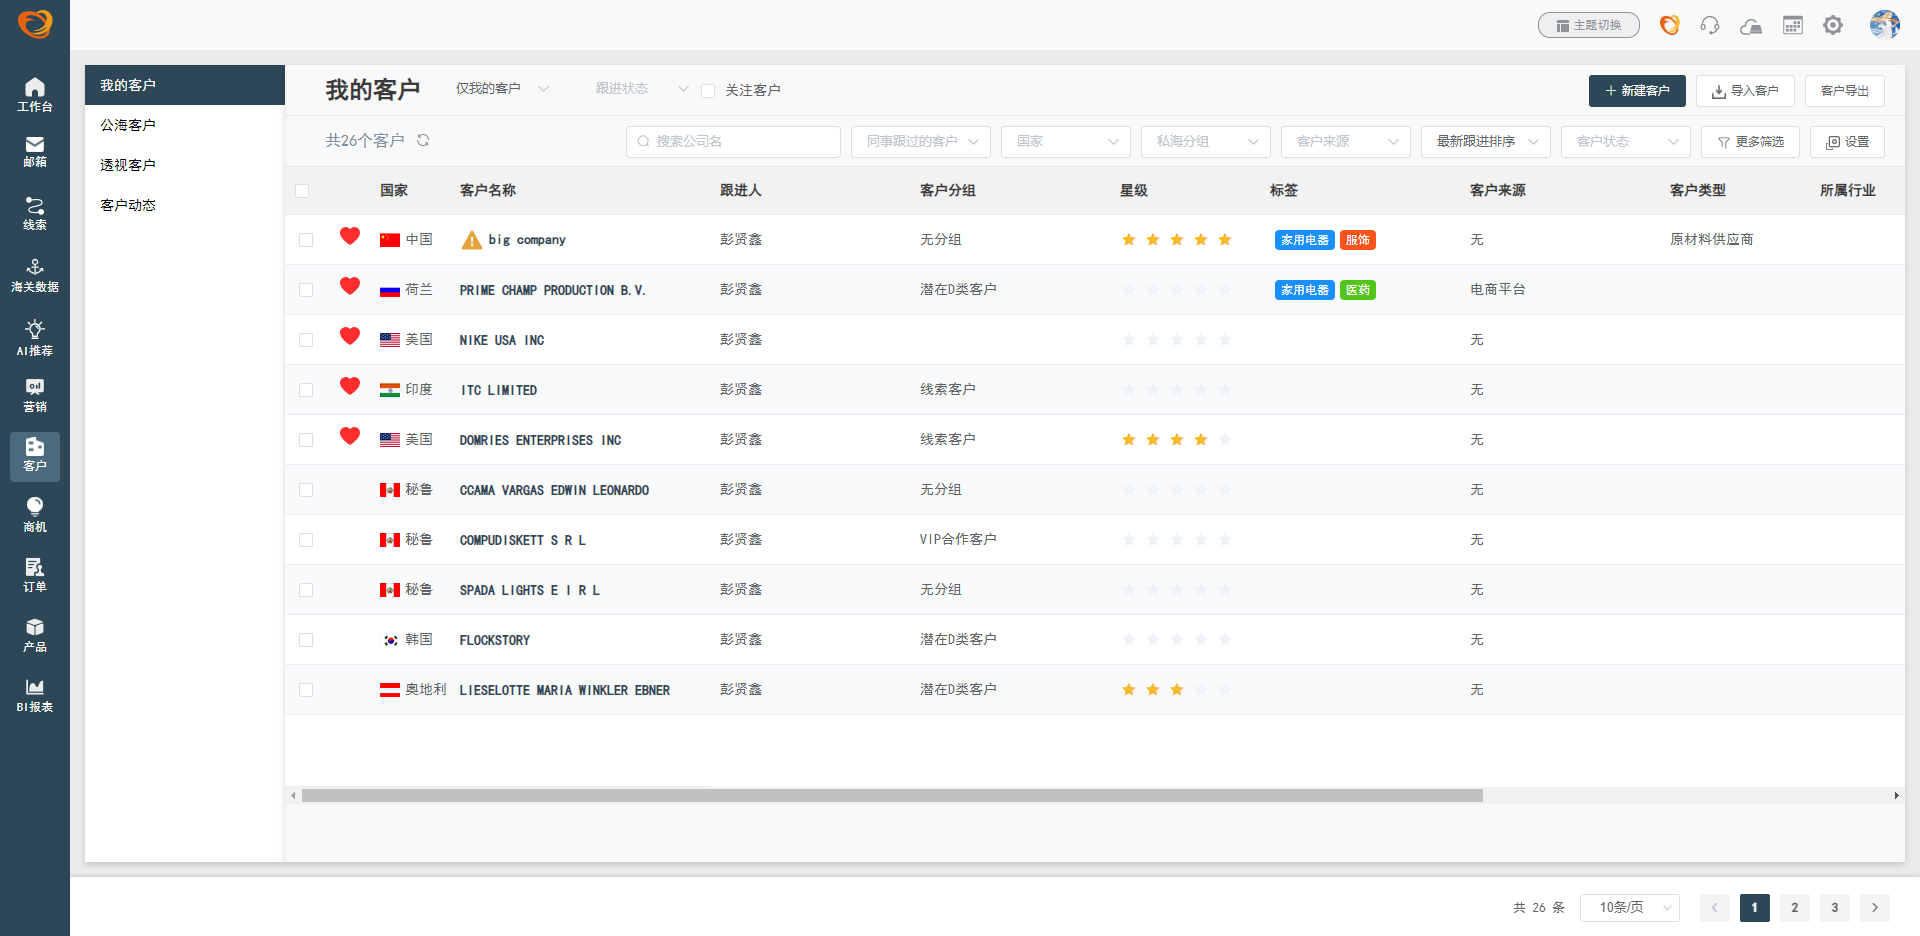Viewport: 1920px width, 936px height.
Task: Click the 更多筛选 filter button
Action: pyautogui.click(x=1750, y=142)
